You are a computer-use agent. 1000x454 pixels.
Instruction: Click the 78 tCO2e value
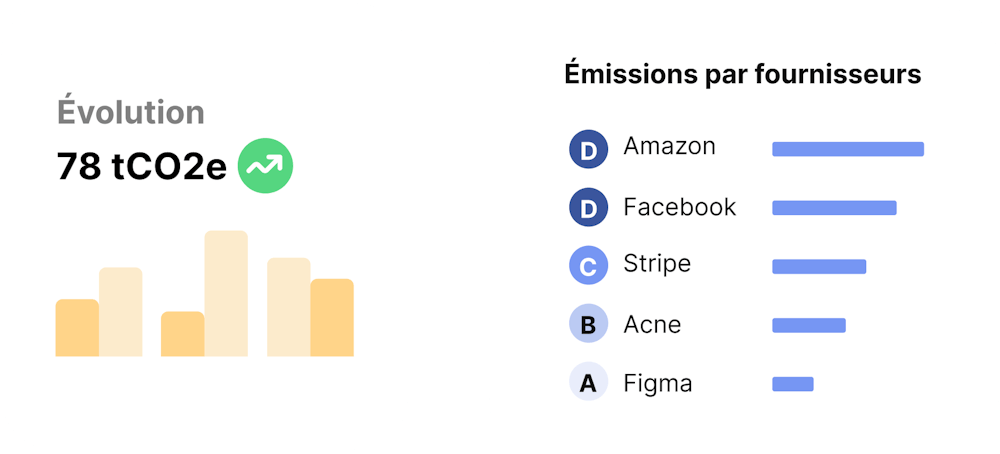pyautogui.click(x=142, y=167)
